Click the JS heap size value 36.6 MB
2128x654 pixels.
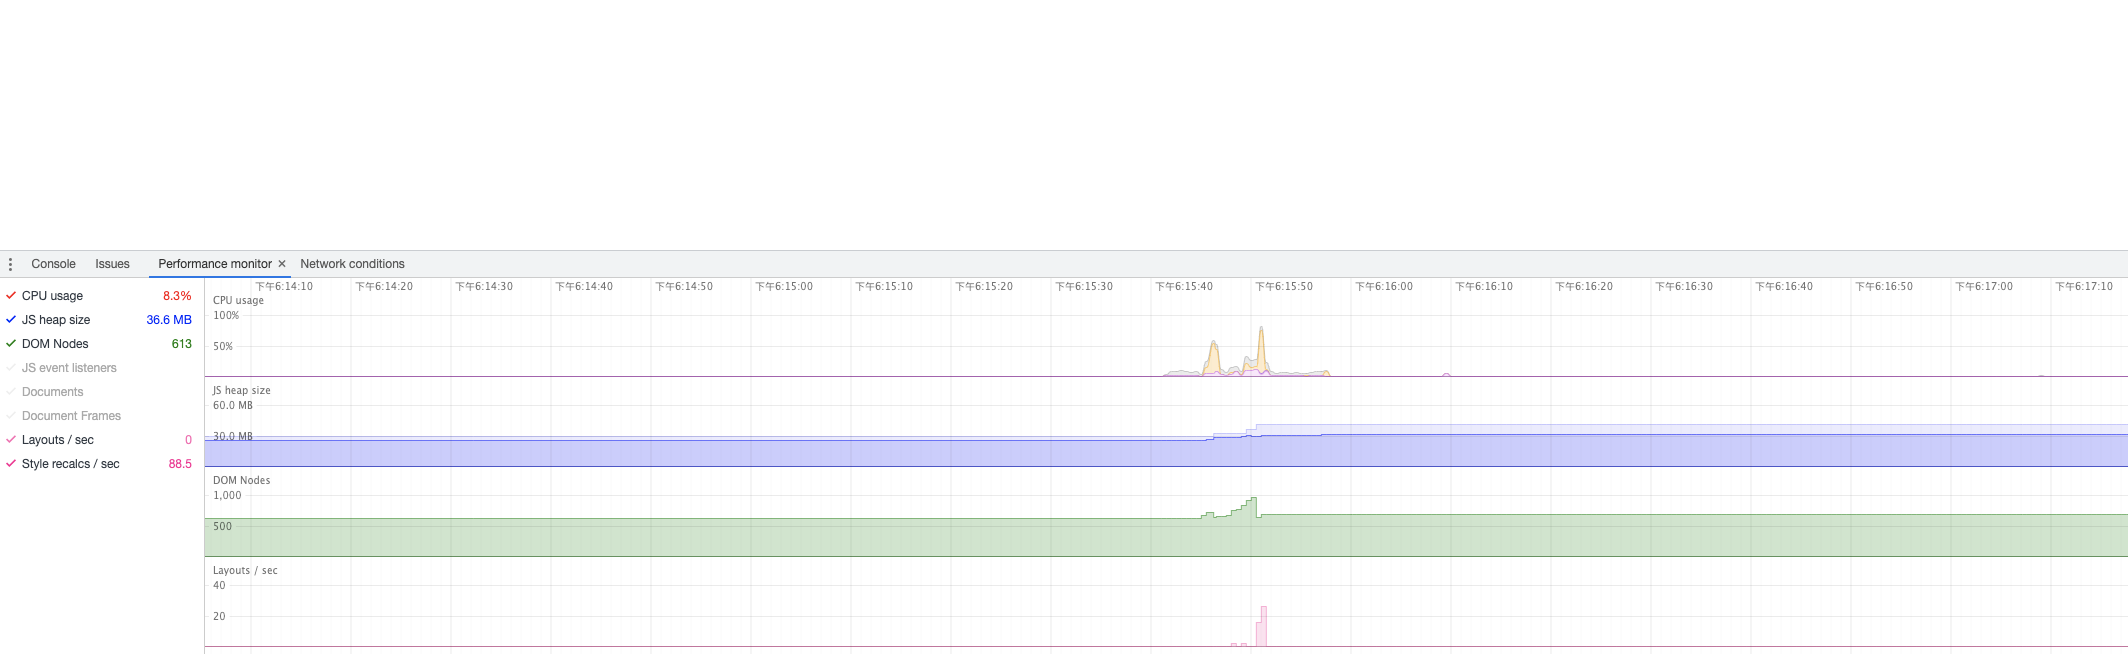[169, 320]
